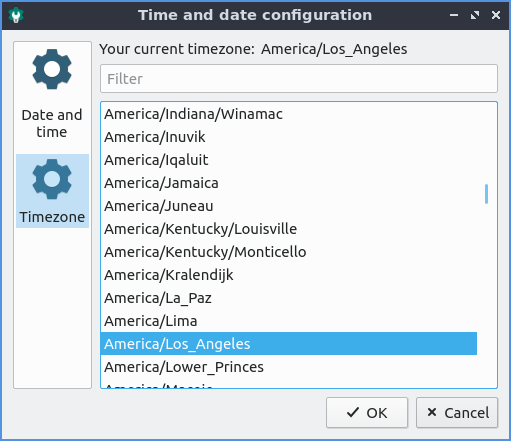Click the checkmark icon on OK button
The image size is (511, 441).
[x=353, y=413]
